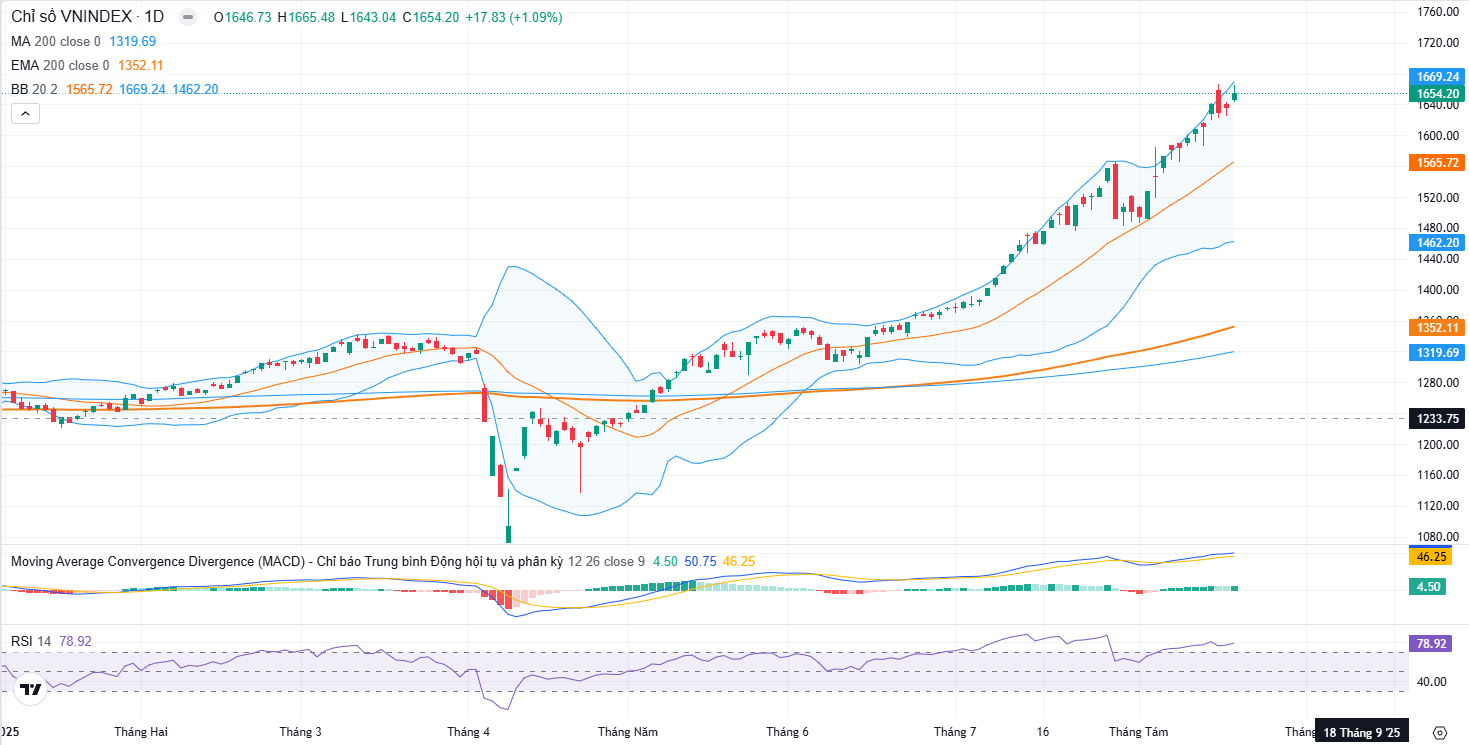Click the green 4.50 MACD histogram tag
Image resolution: width=1469 pixels, height=745 pixels.
[x=1428, y=587]
